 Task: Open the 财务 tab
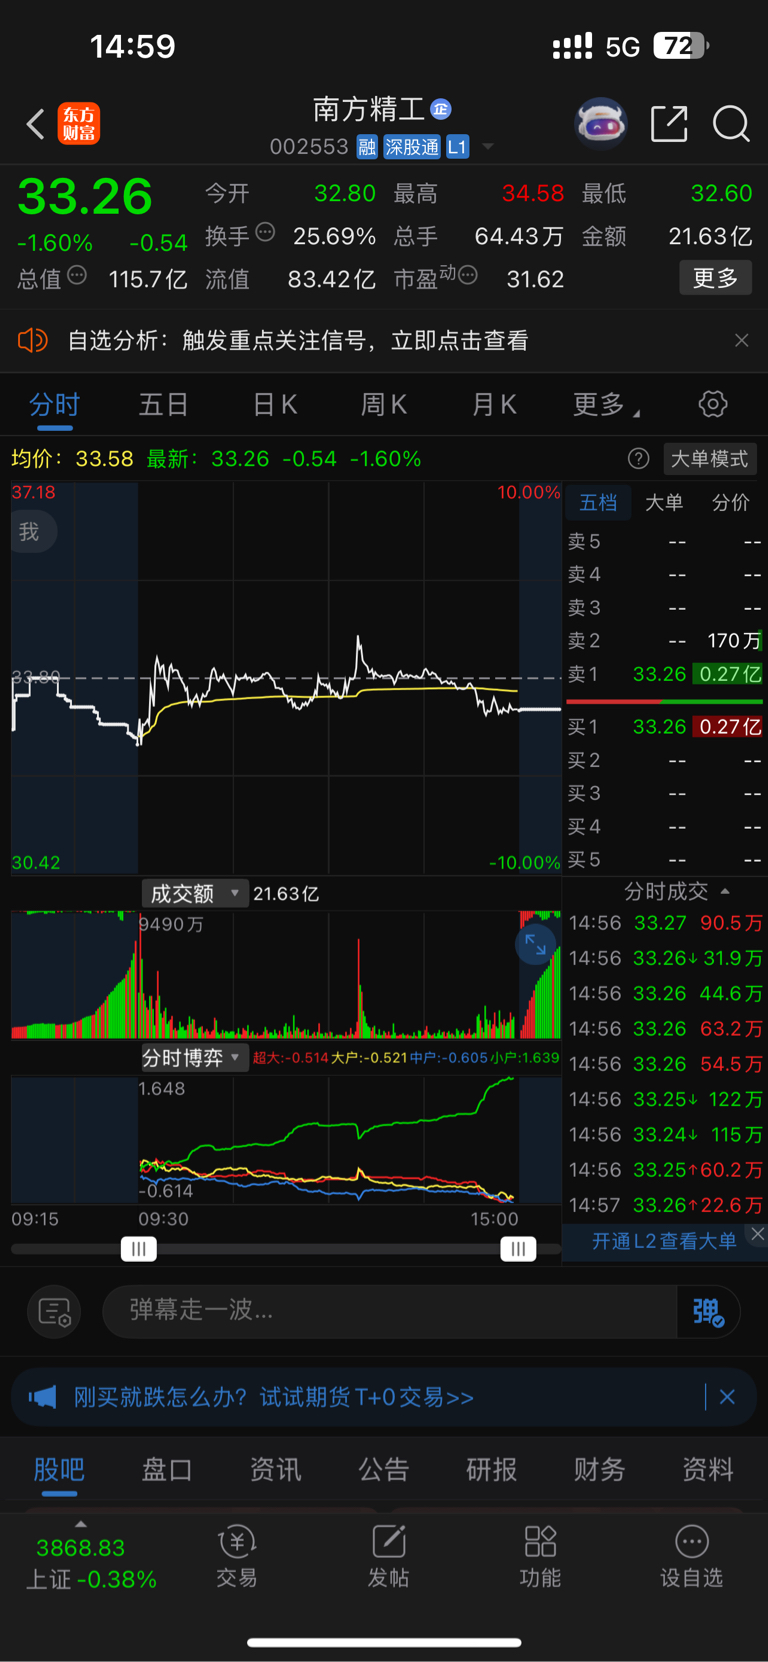[599, 1469]
